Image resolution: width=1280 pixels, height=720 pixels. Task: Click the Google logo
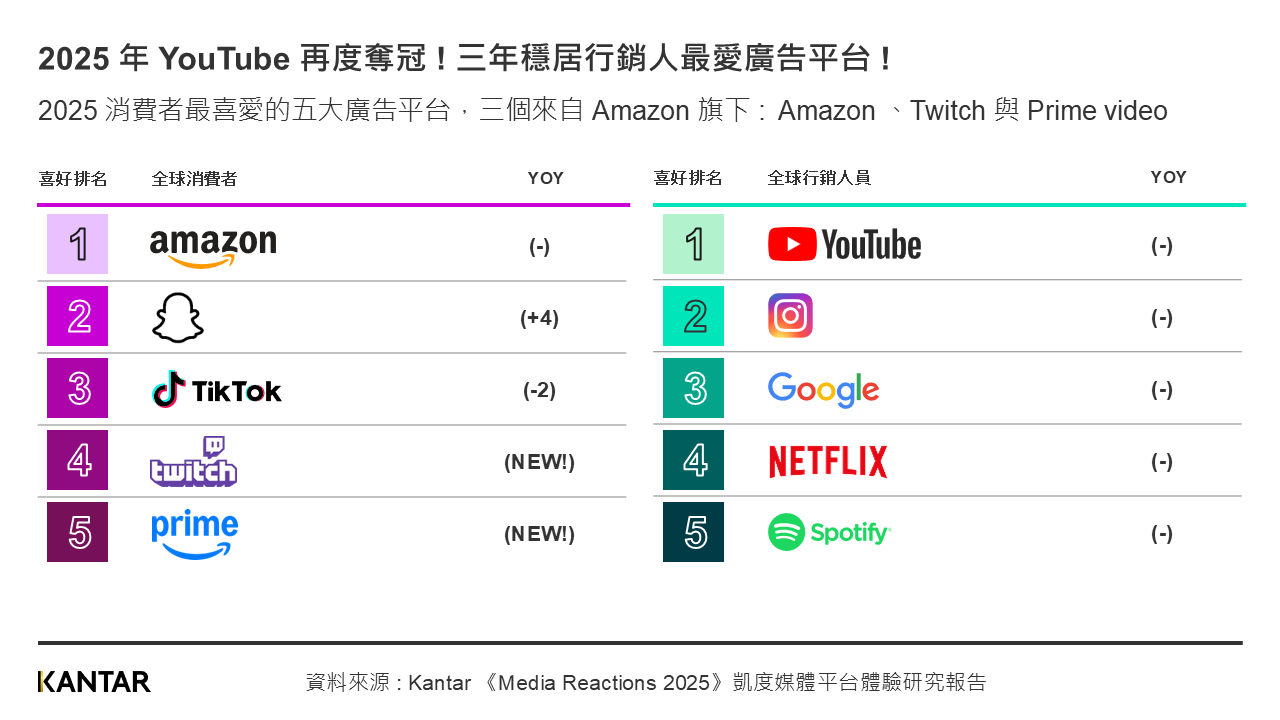[x=824, y=389]
